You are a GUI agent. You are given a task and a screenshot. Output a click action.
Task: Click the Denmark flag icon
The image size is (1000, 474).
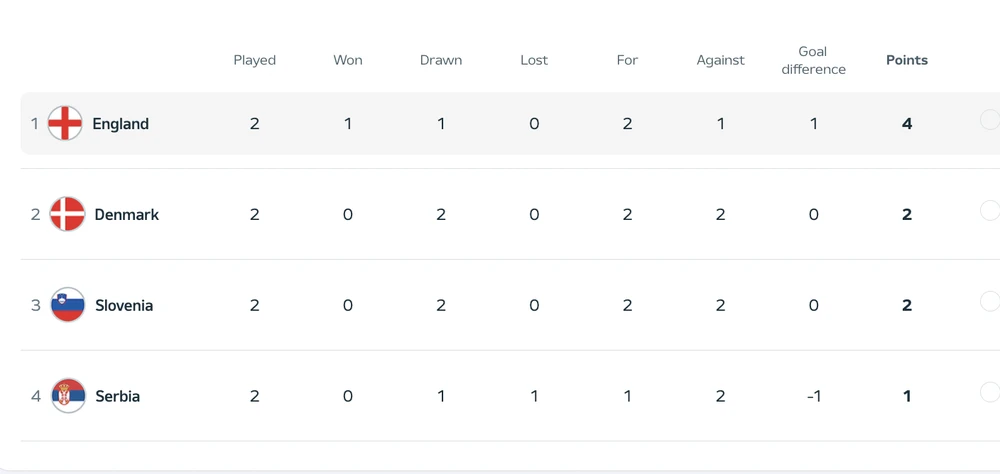[x=68, y=214]
